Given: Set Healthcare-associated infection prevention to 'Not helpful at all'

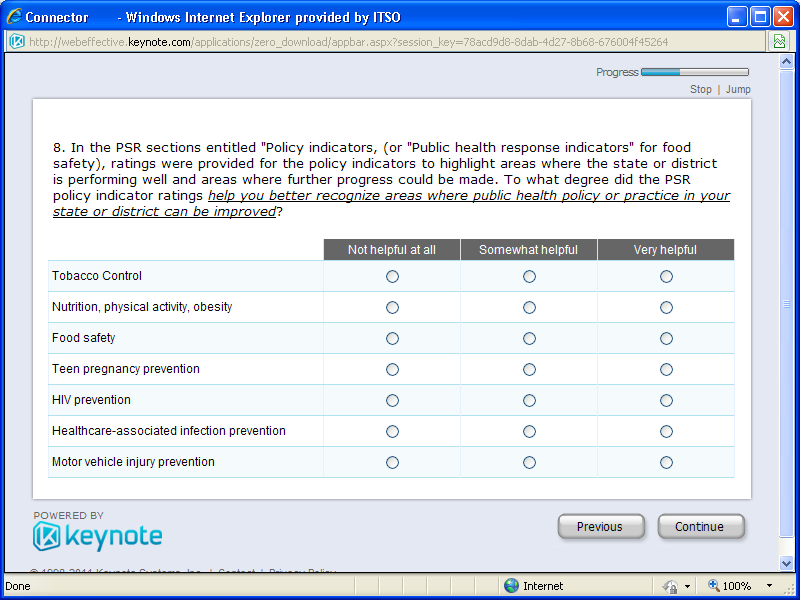Looking at the screenshot, I should tap(392, 432).
